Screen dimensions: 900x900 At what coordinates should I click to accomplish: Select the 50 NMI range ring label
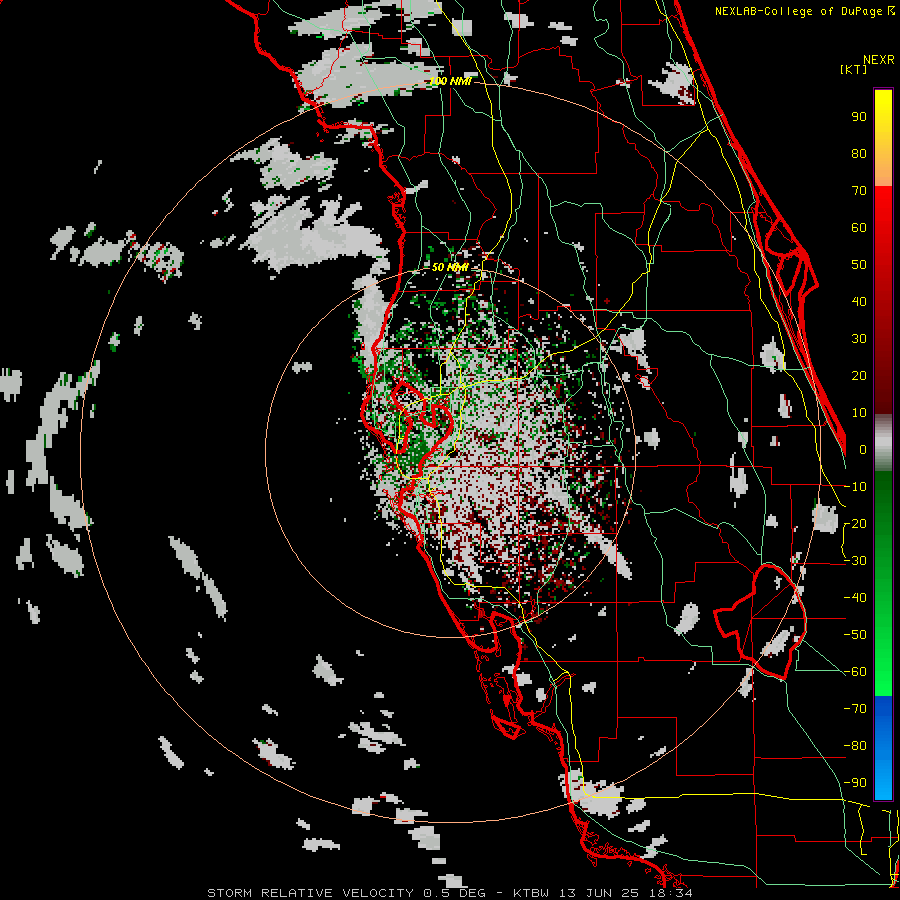(x=451, y=267)
